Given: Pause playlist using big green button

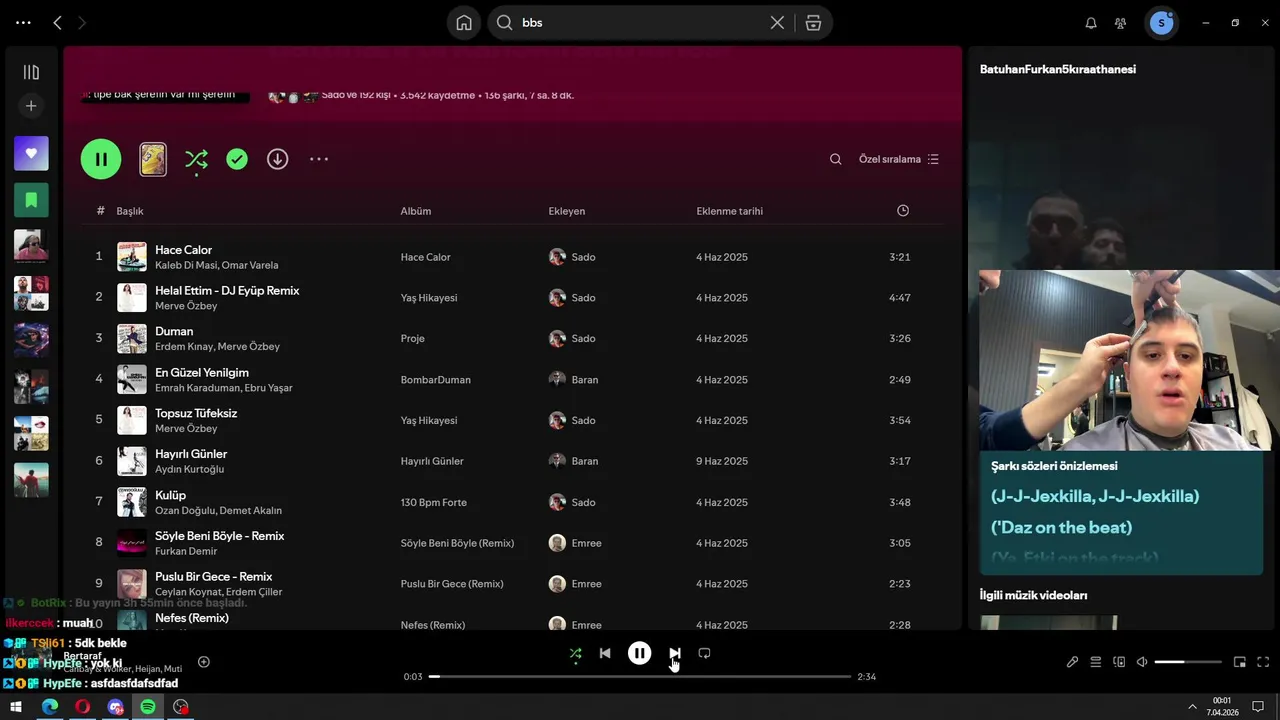Looking at the screenshot, I should [x=101, y=159].
